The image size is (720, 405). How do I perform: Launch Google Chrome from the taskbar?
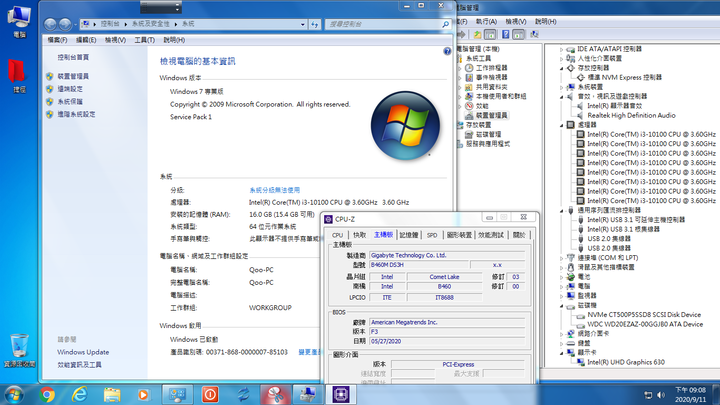[x=47, y=394]
